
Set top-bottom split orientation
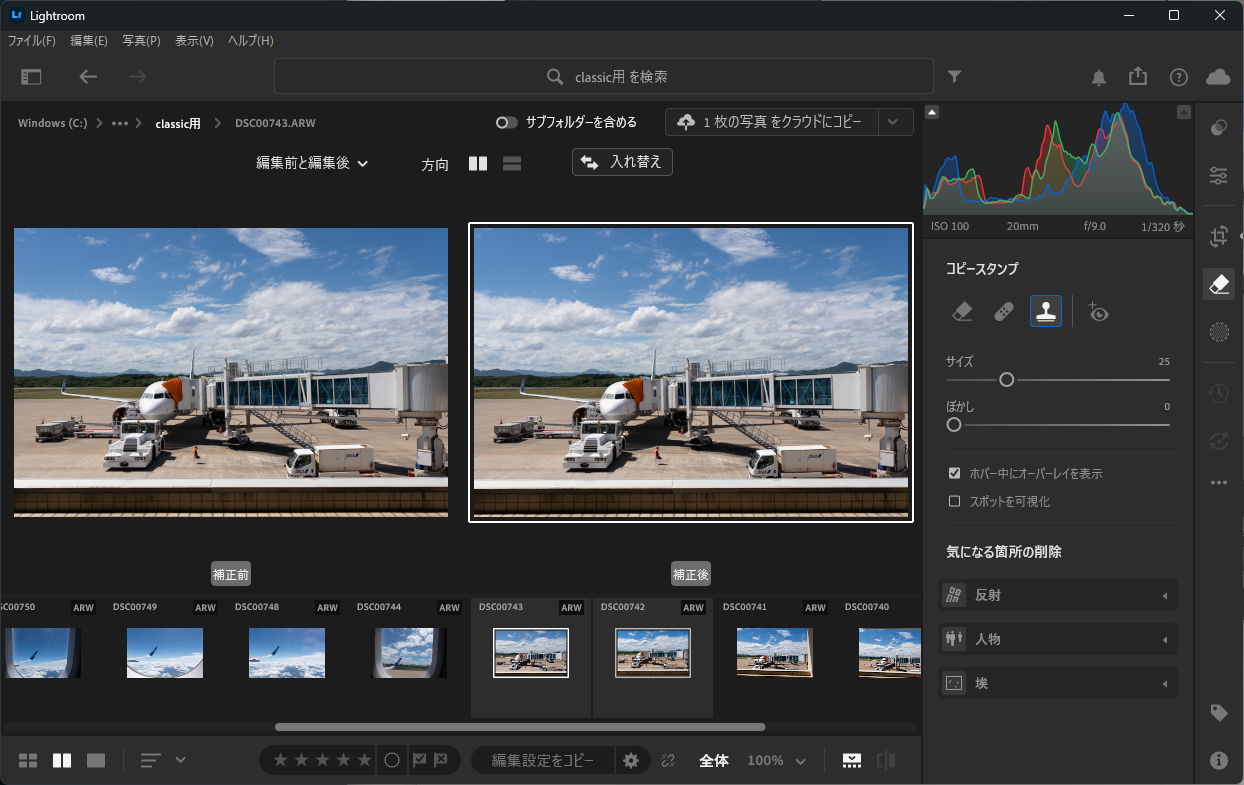(512, 164)
